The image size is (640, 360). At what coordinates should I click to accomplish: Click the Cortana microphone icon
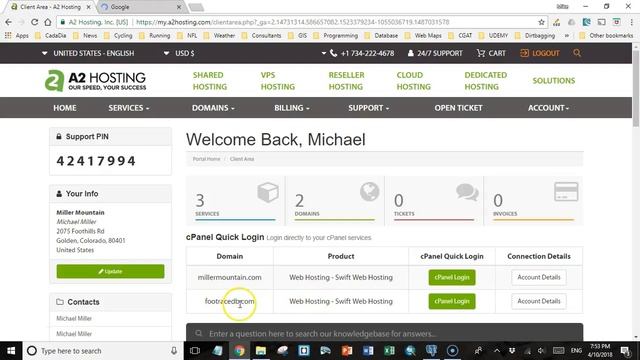point(174,351)
